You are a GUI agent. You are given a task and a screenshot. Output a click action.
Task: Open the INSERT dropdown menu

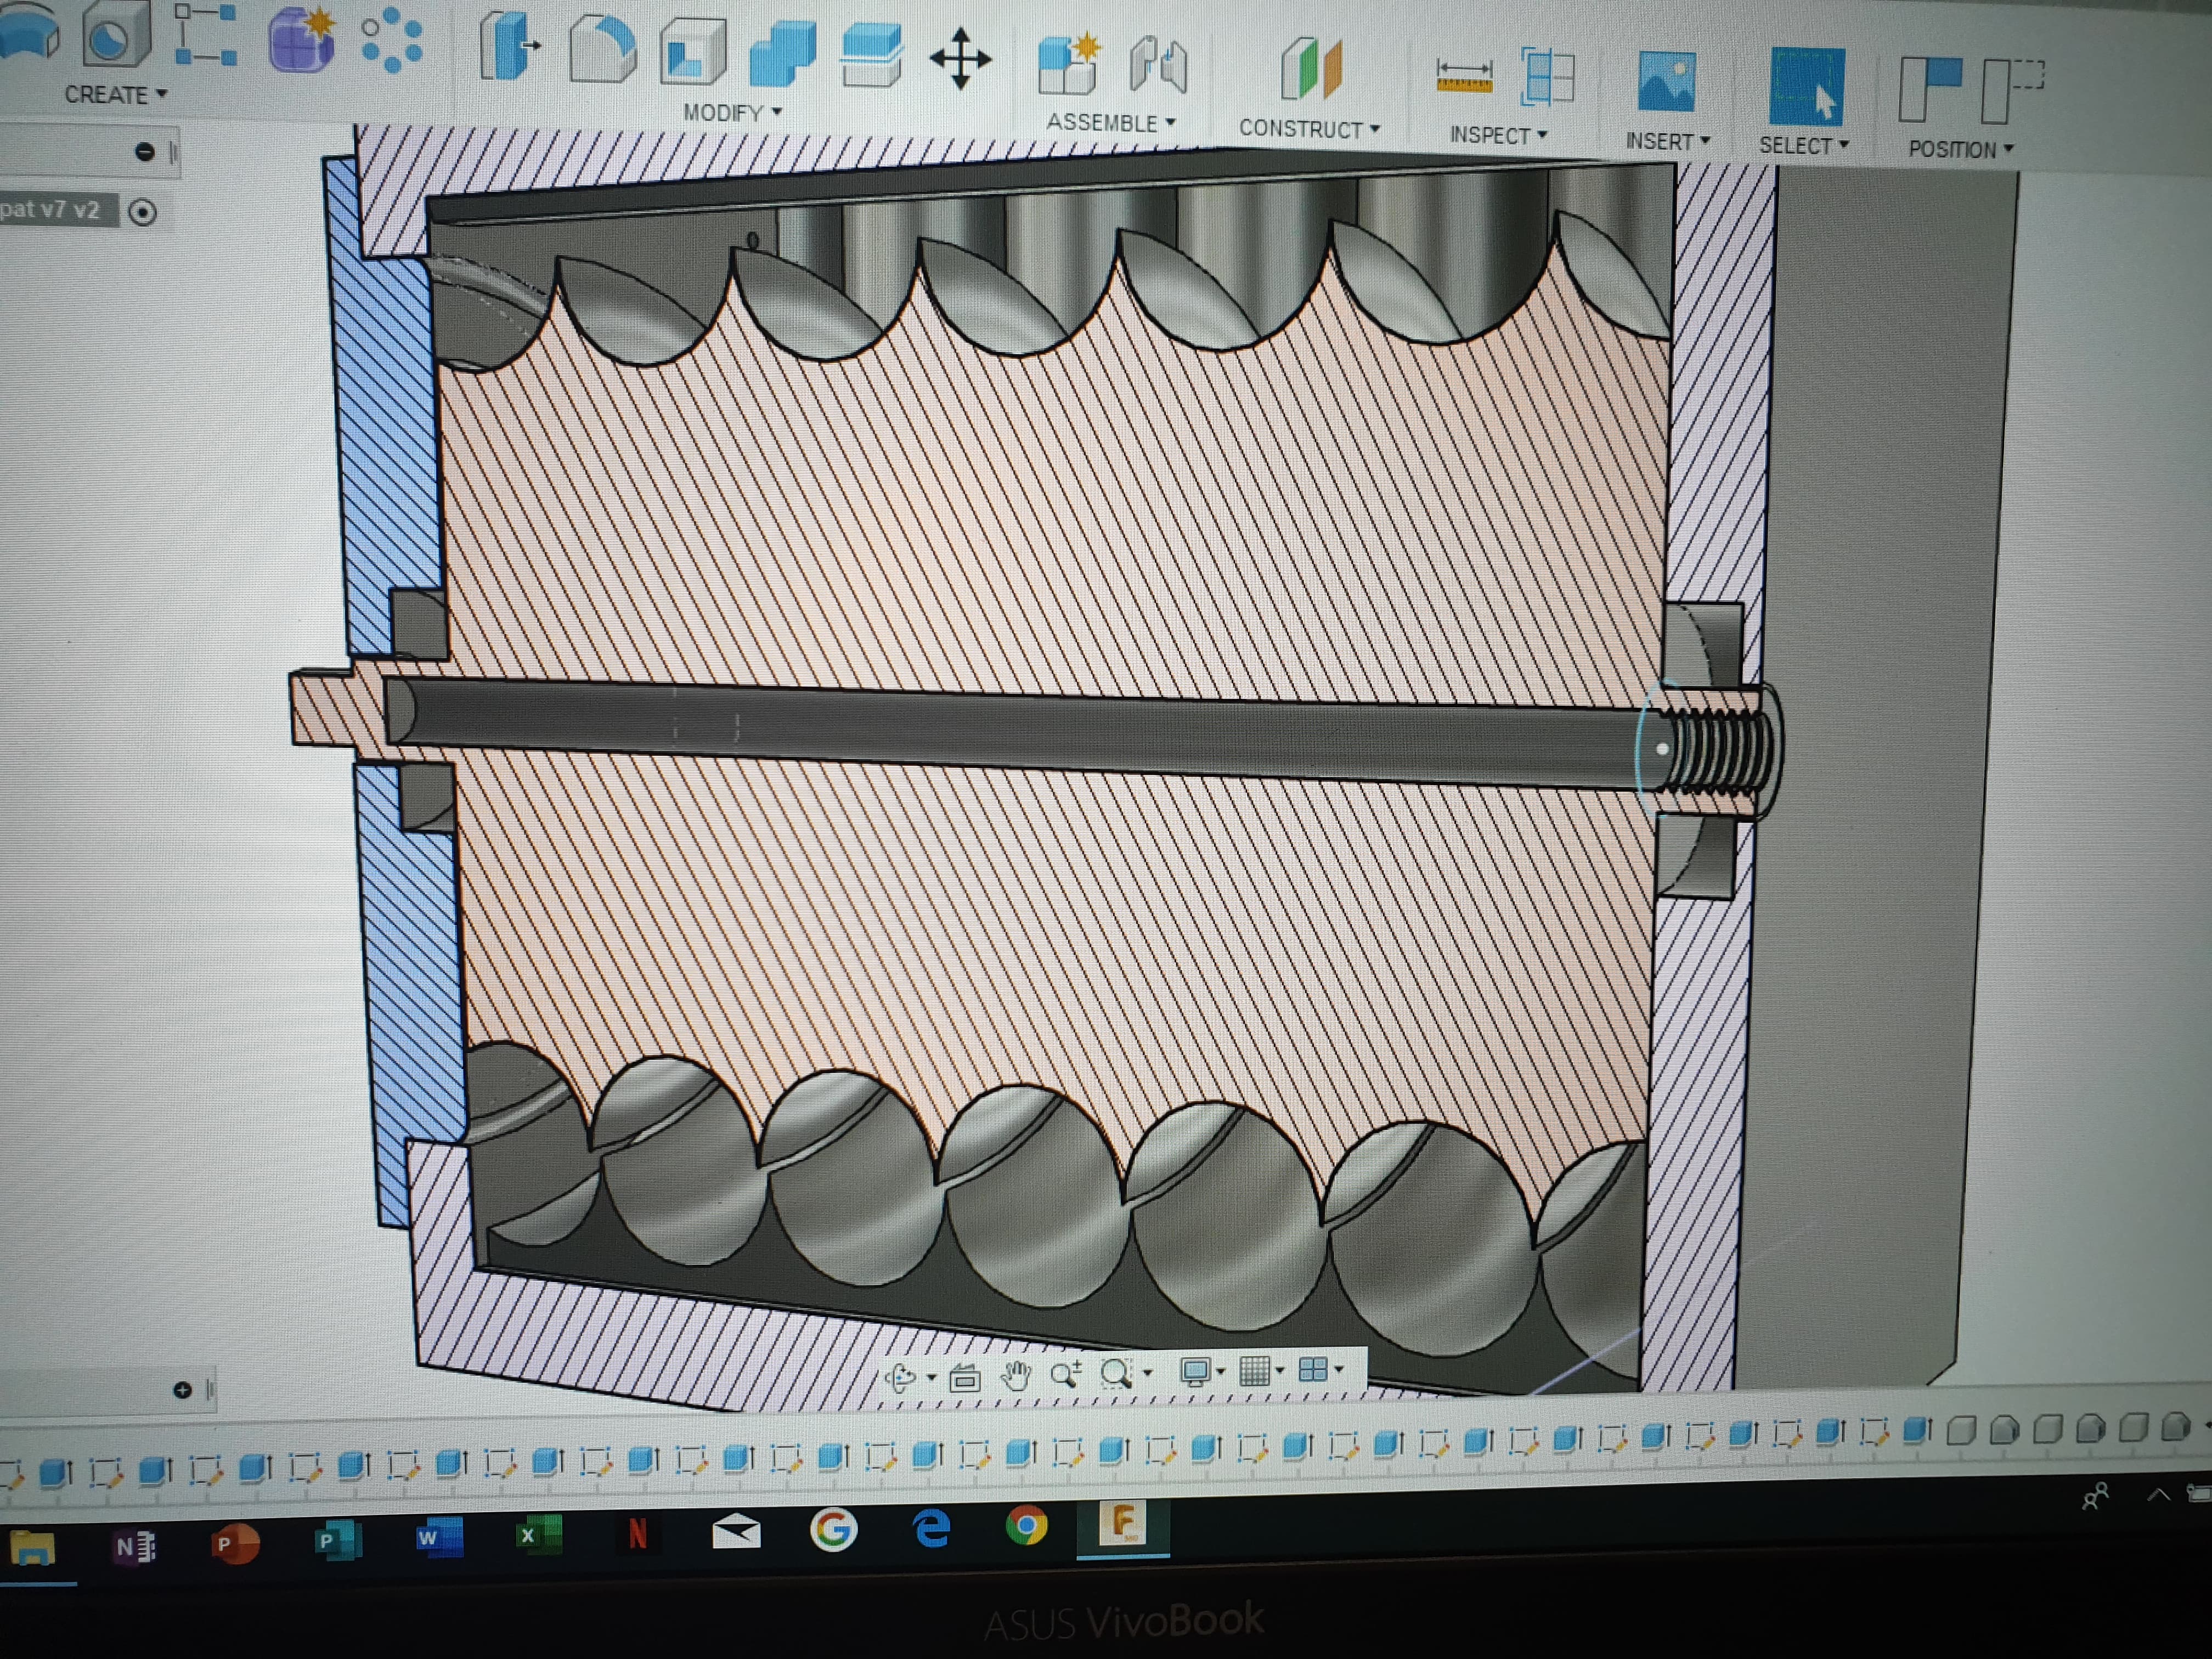coord(1667,141)
